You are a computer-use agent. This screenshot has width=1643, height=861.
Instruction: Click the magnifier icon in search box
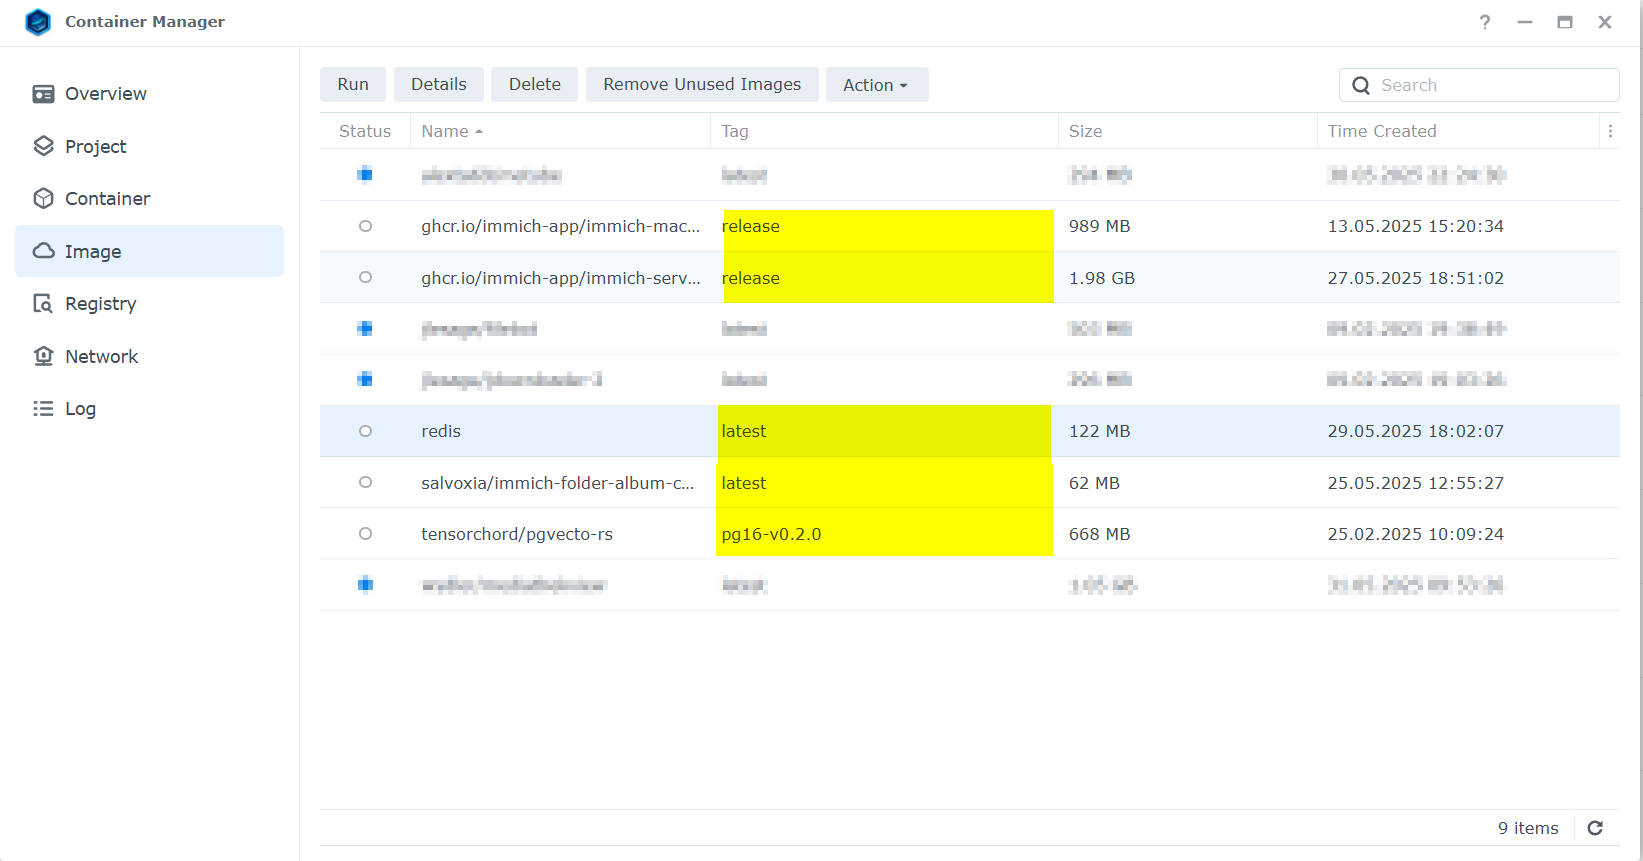tap(1361, 86)
